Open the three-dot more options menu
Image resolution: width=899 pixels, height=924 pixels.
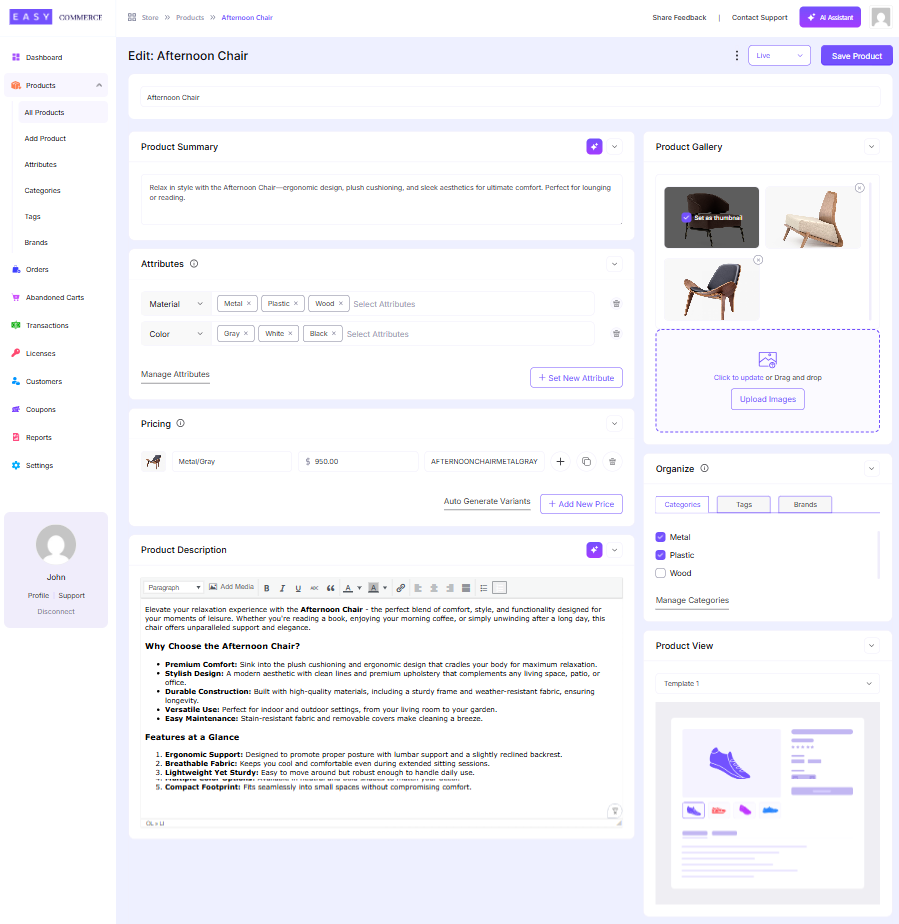[x=736, y=55]
